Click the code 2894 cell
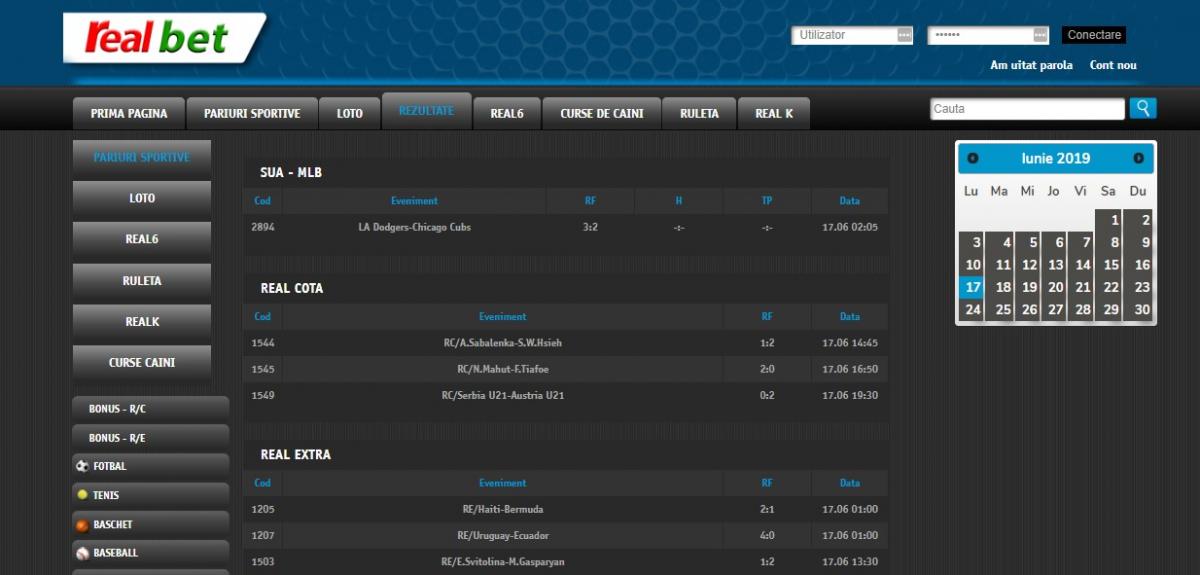Viewport: 1200px width, 575px height. pyautogui.click(x=263, y=227)
